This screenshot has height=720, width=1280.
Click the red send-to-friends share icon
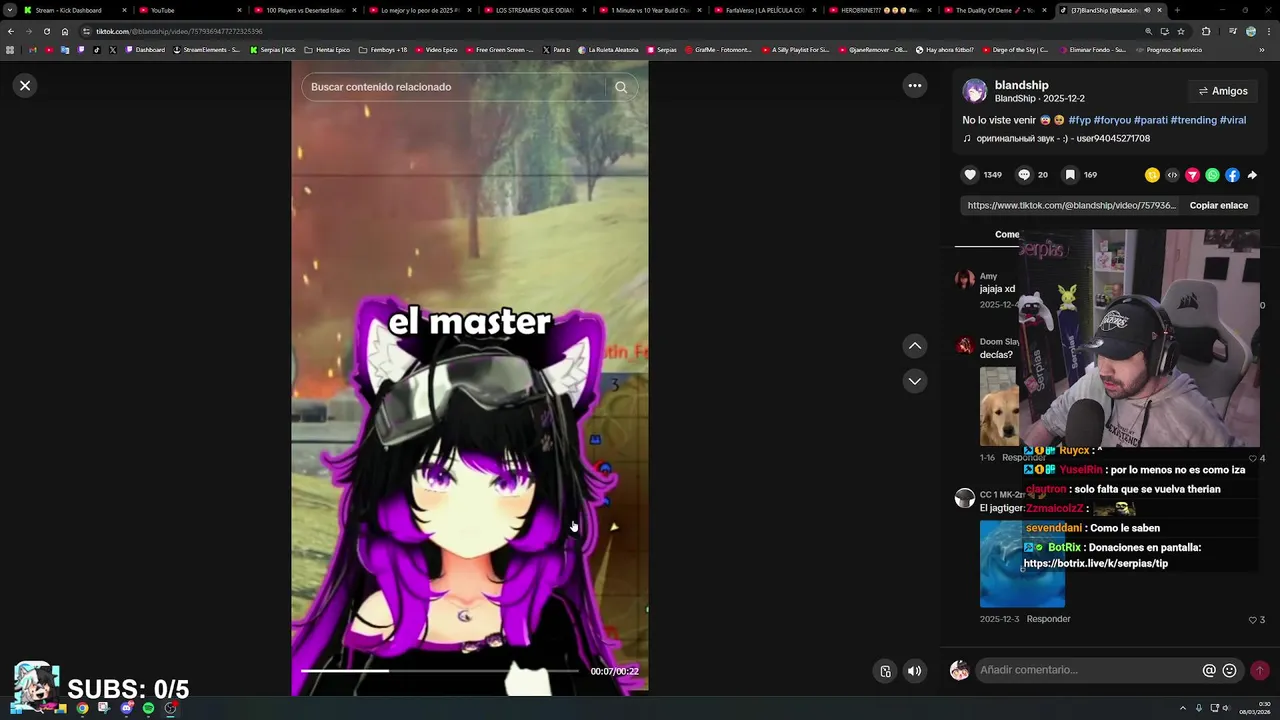(1192, 175)
